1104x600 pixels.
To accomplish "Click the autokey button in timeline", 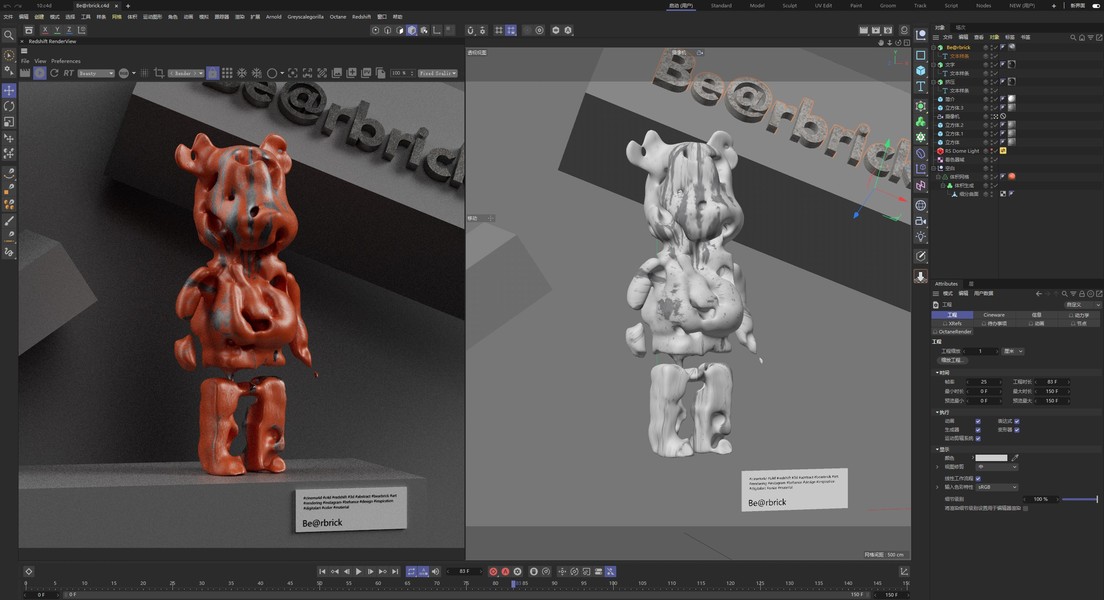I will click(x=505, y=572).
